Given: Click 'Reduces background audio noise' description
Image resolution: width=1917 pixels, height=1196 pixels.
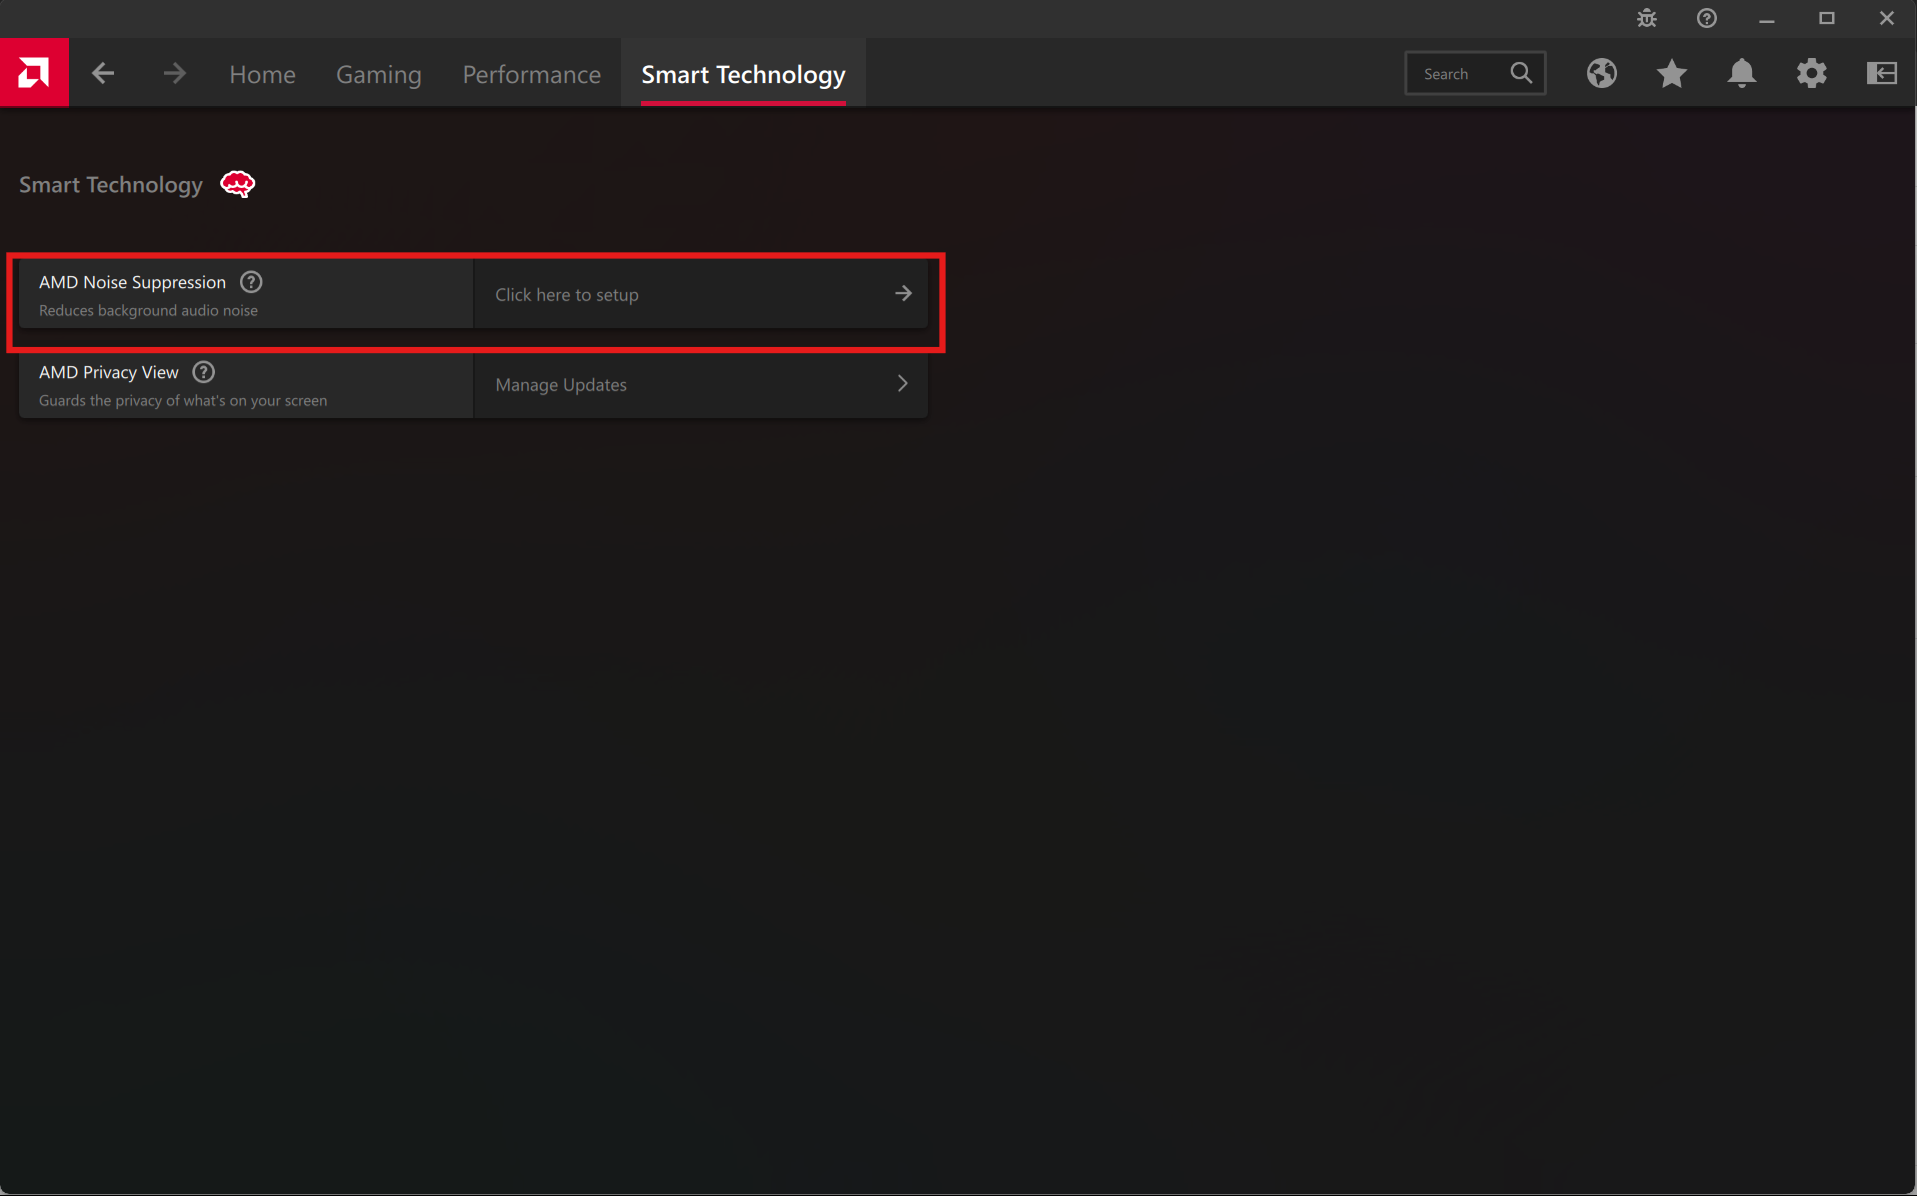Looking at the screenshot, I should (x=148, y=310).
